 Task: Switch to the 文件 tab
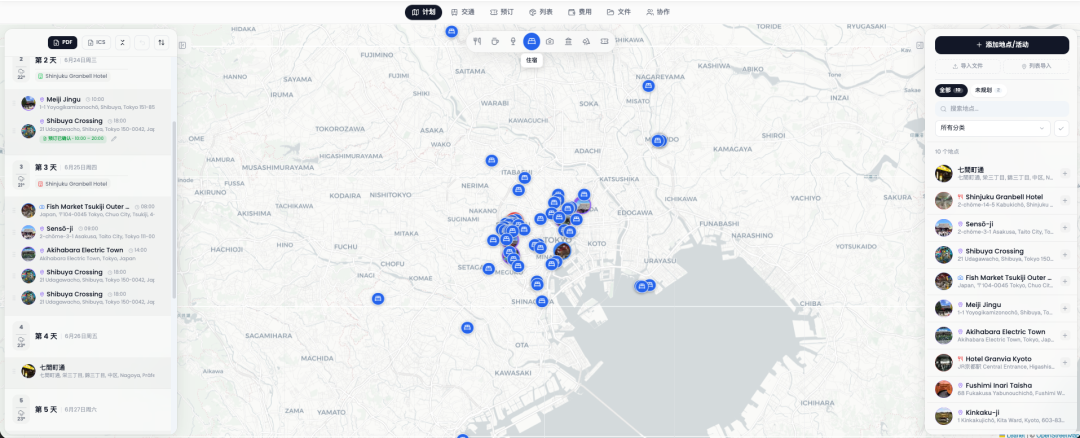coord(619,12)
